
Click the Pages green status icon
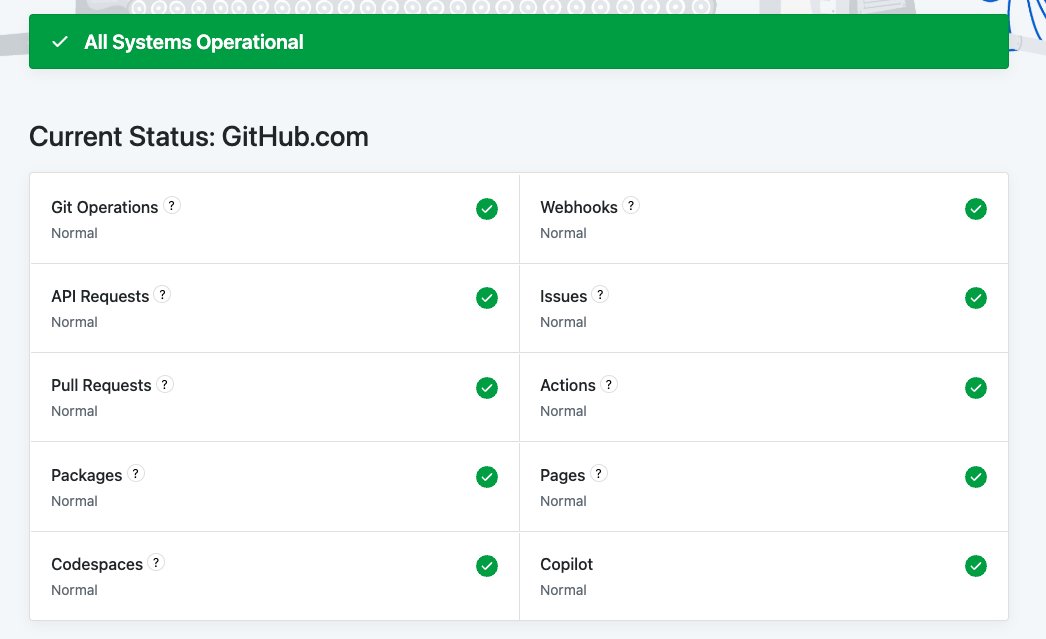pyautogui.click(x=976, y=477)
